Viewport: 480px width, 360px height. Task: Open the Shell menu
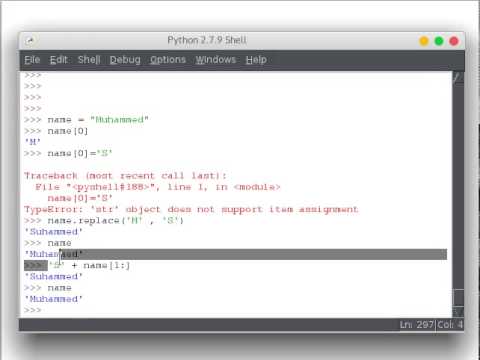pyautogui.click(x=89, y=60)
